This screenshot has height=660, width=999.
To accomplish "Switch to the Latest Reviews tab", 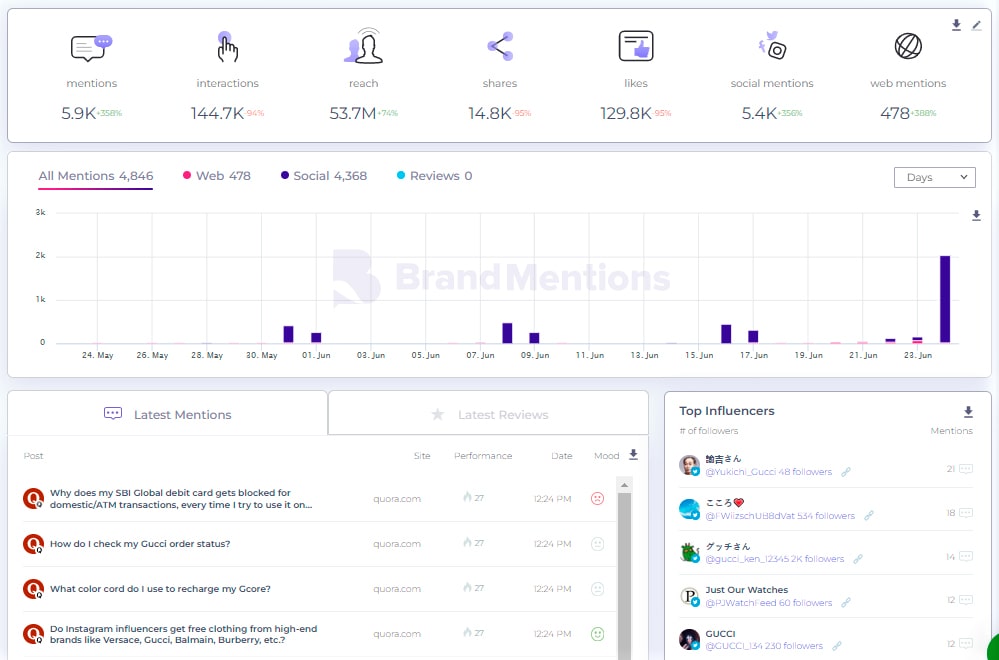I will click(488, 414).
